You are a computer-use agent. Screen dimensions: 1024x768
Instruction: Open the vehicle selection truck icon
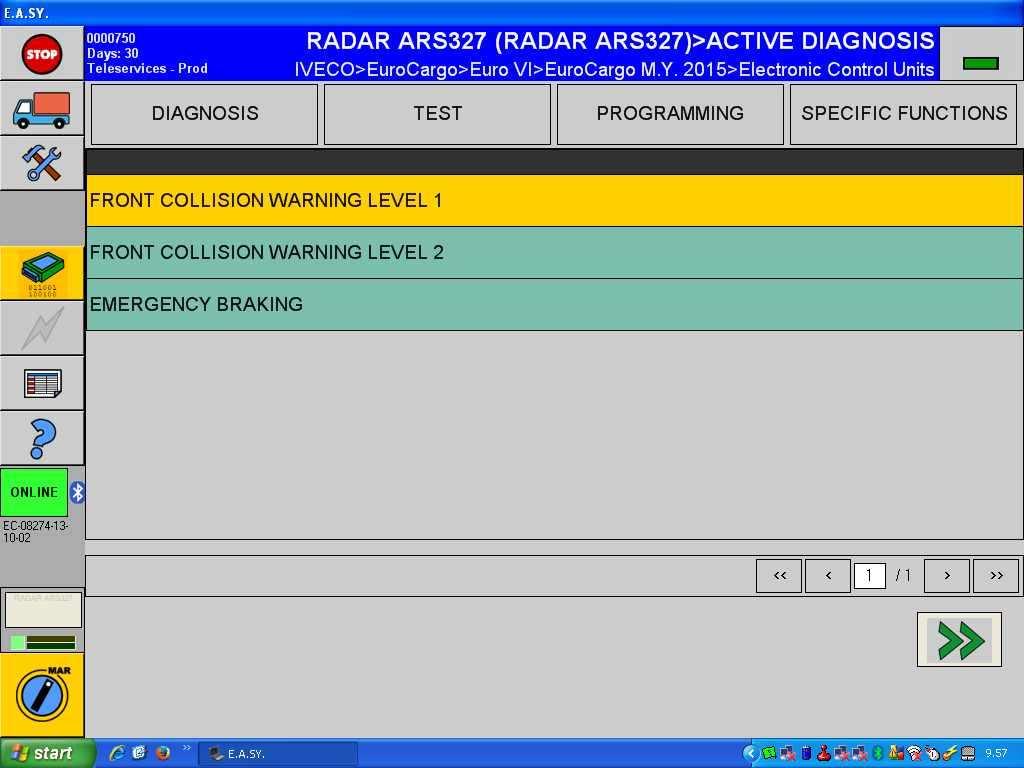pos(42,109)
